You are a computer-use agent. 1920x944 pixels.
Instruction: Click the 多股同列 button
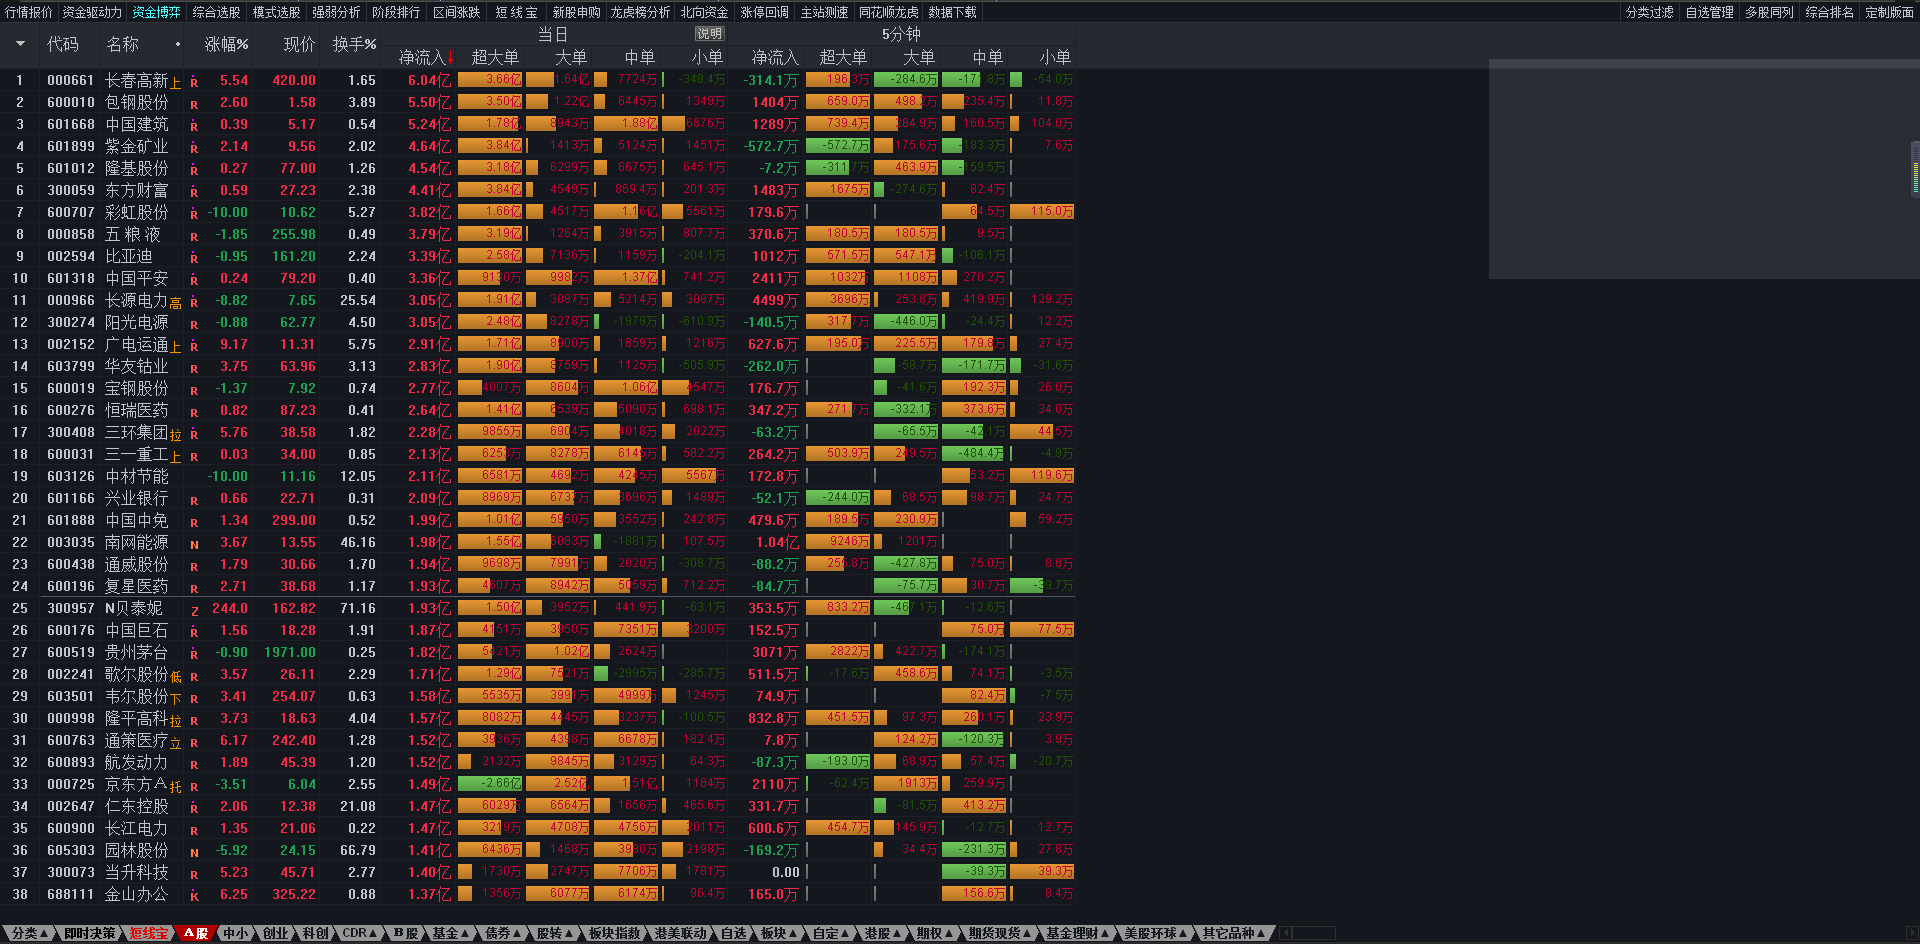1770,12
